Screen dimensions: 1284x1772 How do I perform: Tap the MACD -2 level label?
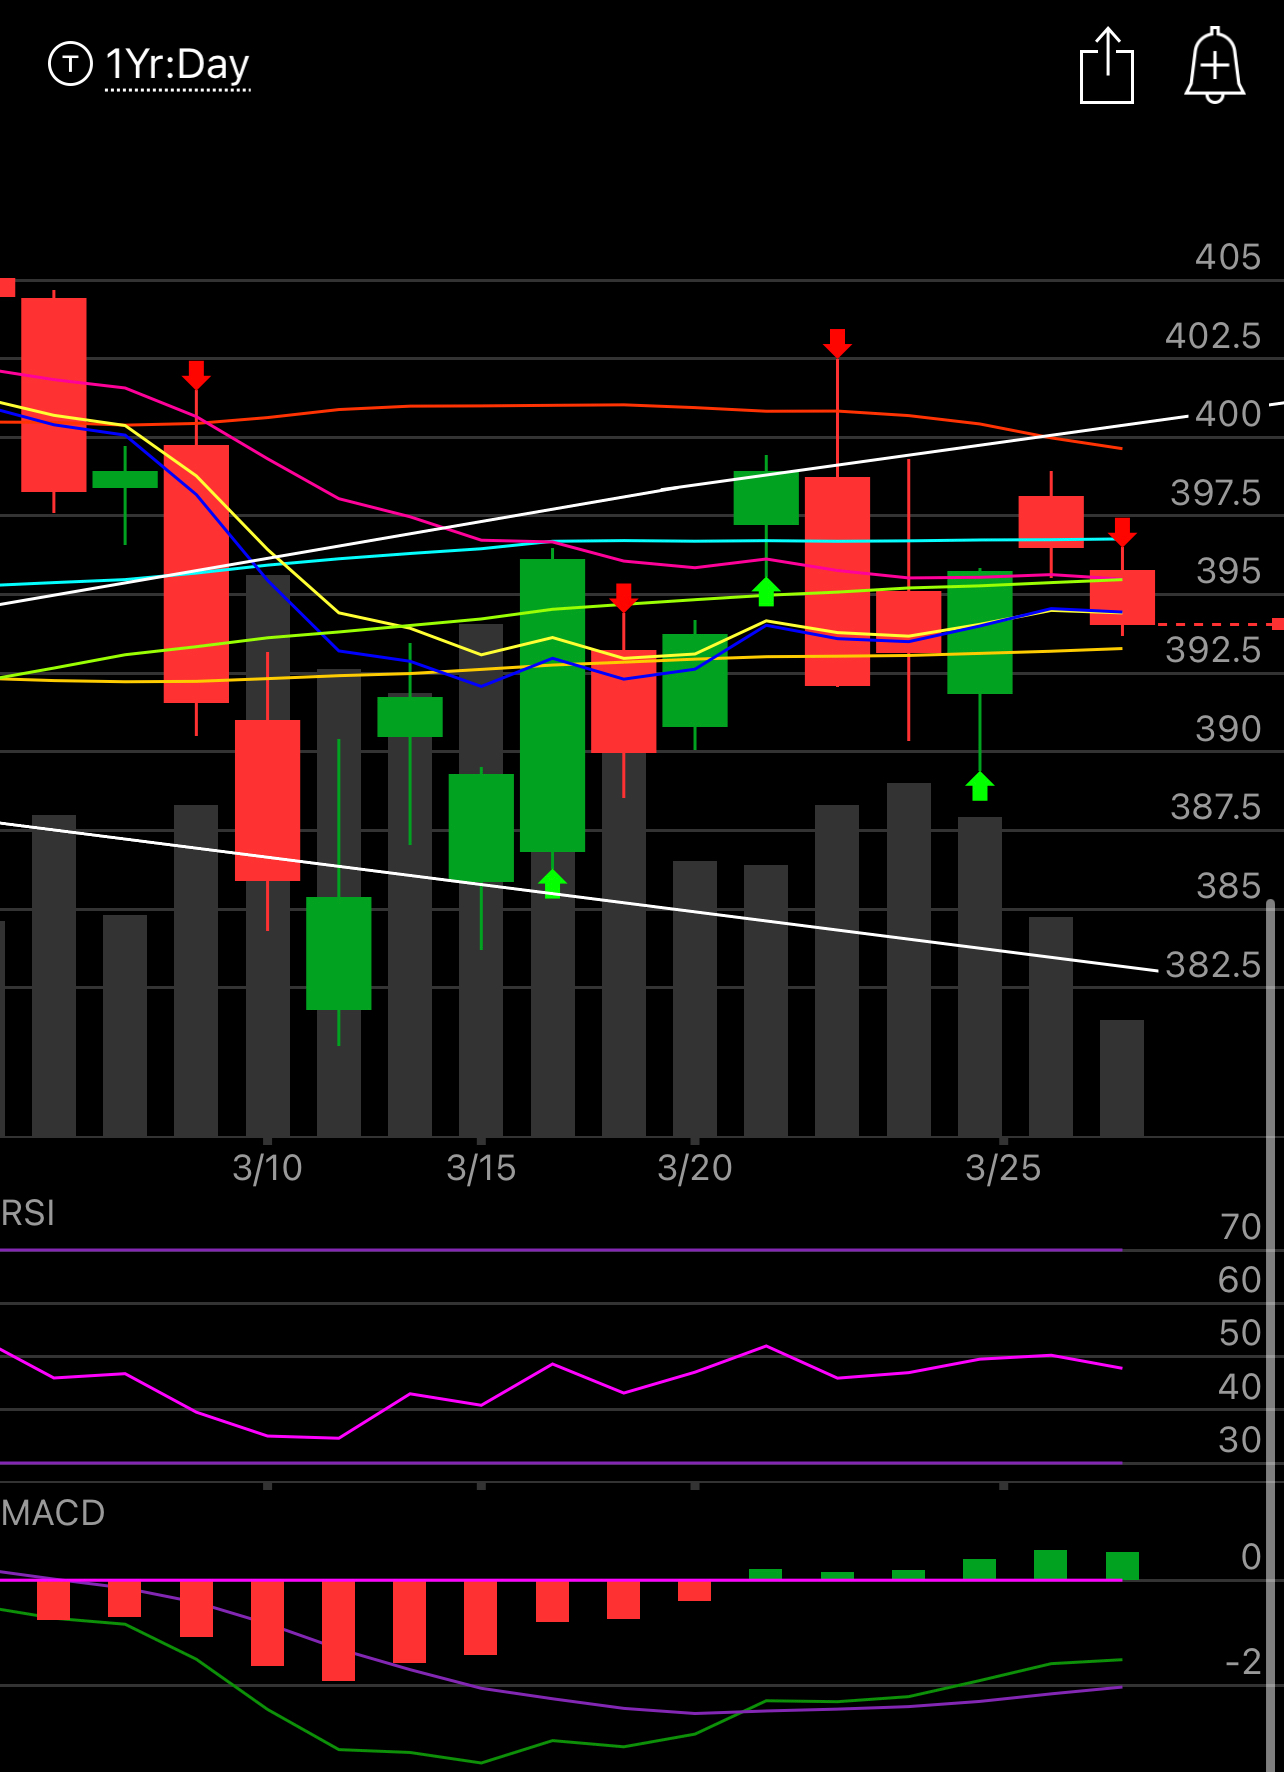[1243, 1662]
